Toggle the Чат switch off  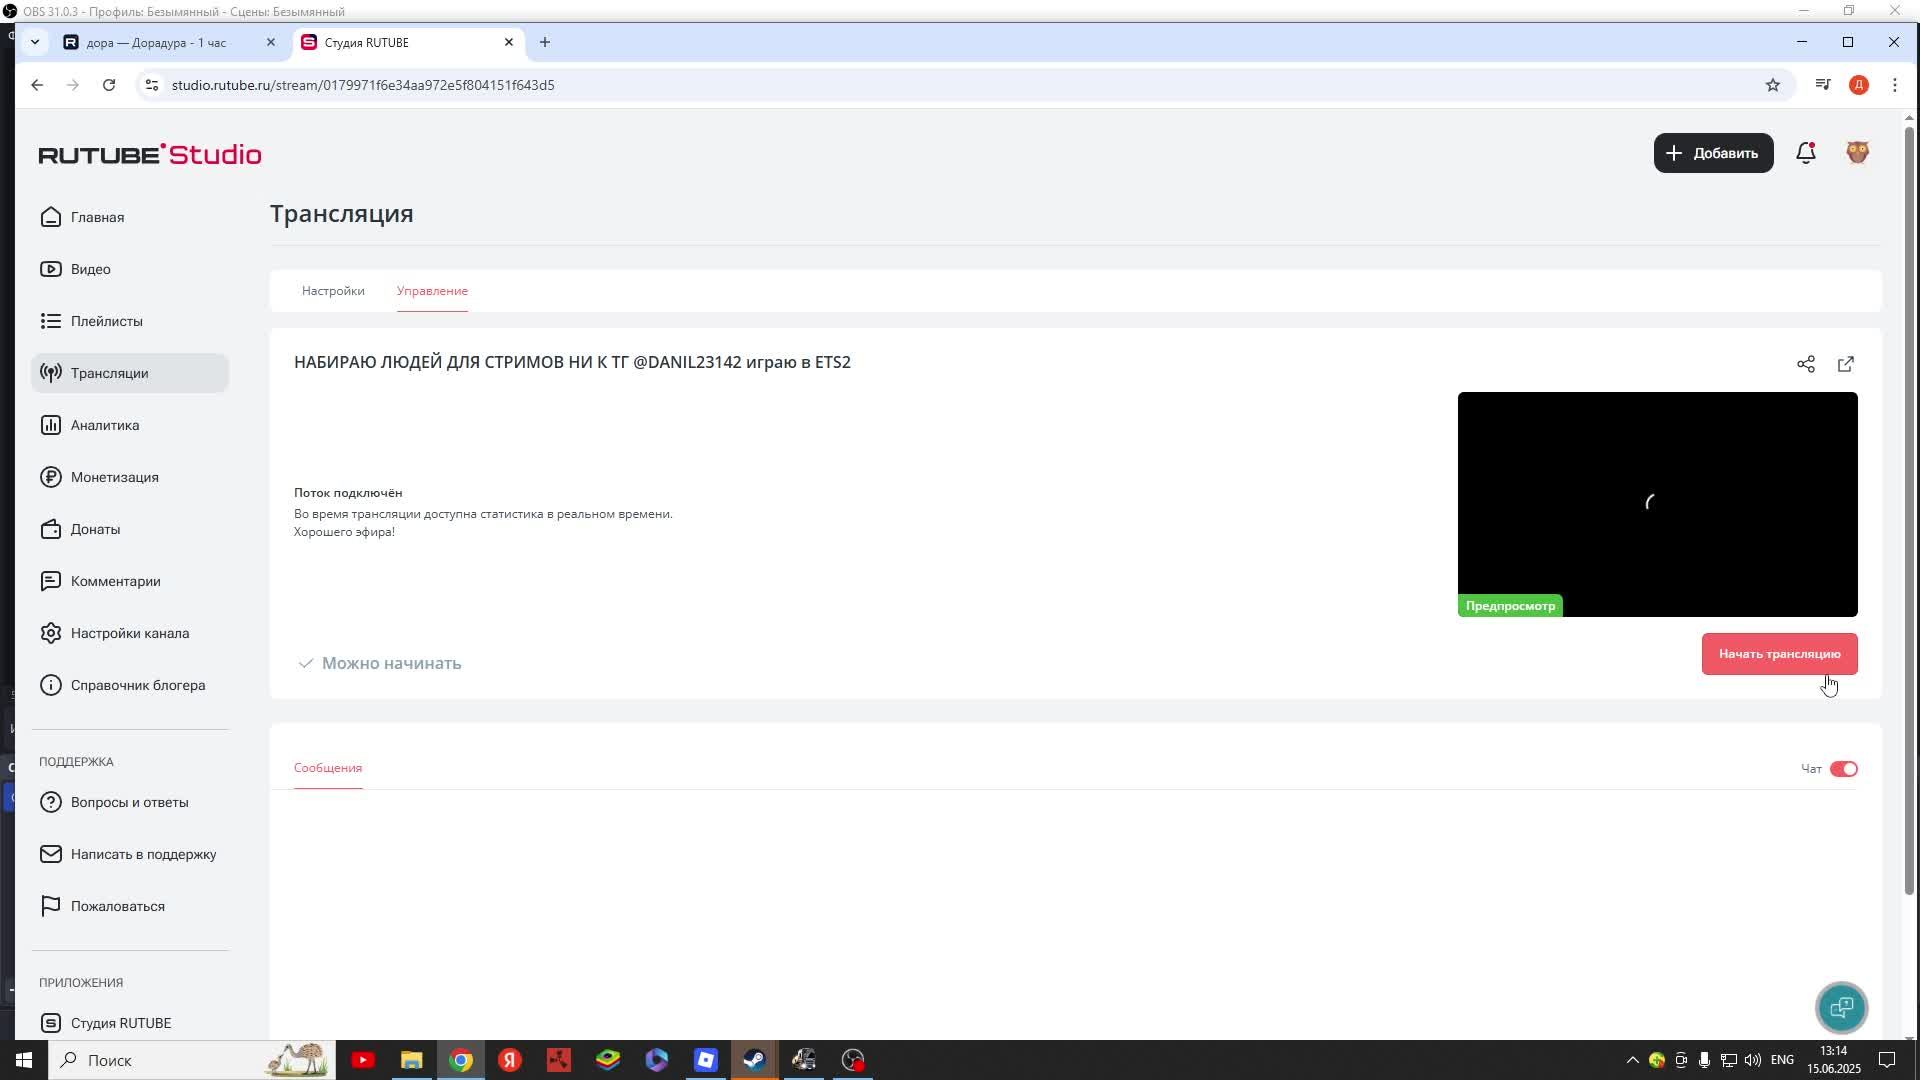tap(1844, 769)
